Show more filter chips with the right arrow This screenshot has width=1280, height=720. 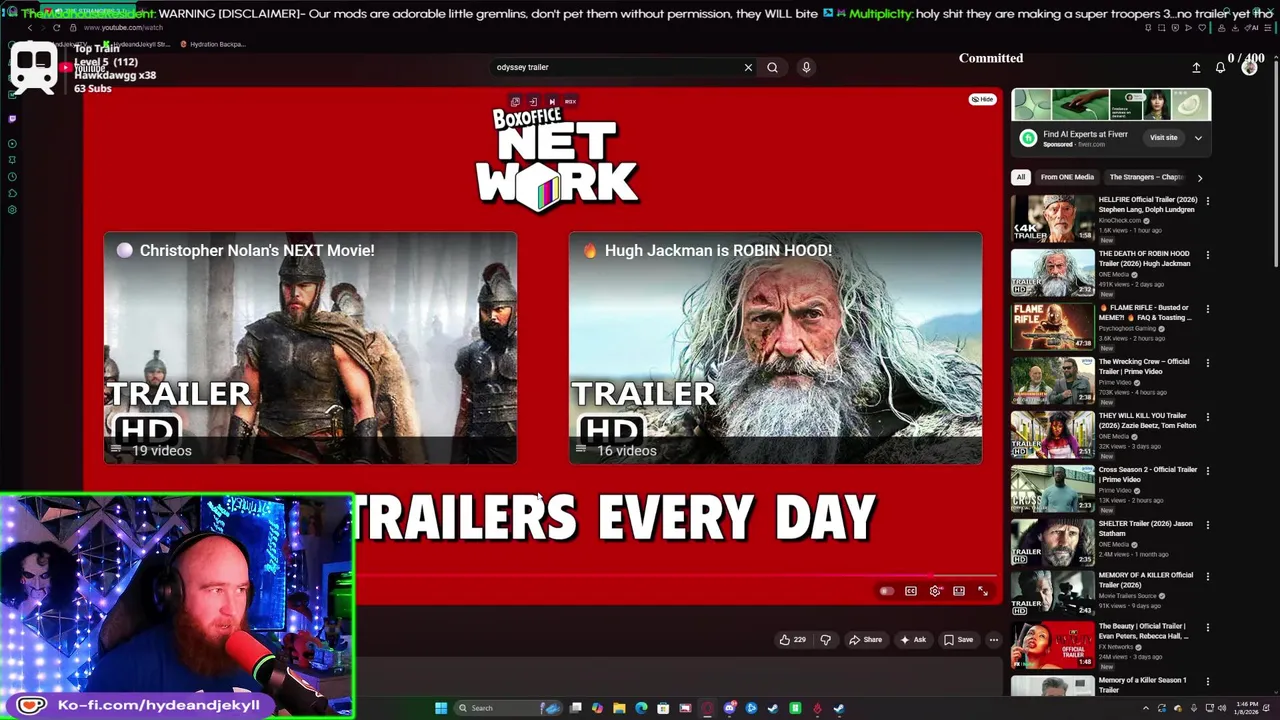pos(1199,177)
